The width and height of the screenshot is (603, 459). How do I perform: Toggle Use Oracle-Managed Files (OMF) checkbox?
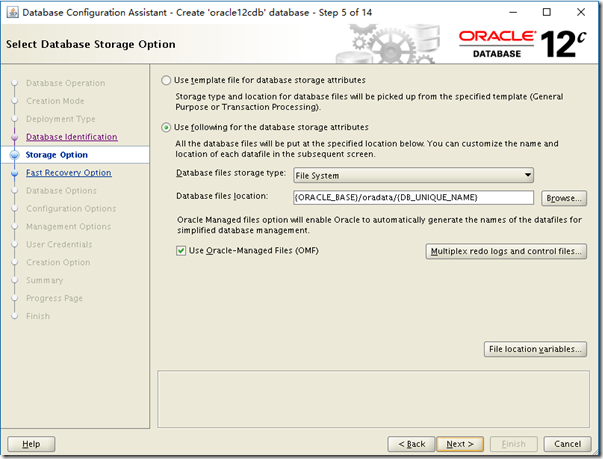[x=181, y=251]
